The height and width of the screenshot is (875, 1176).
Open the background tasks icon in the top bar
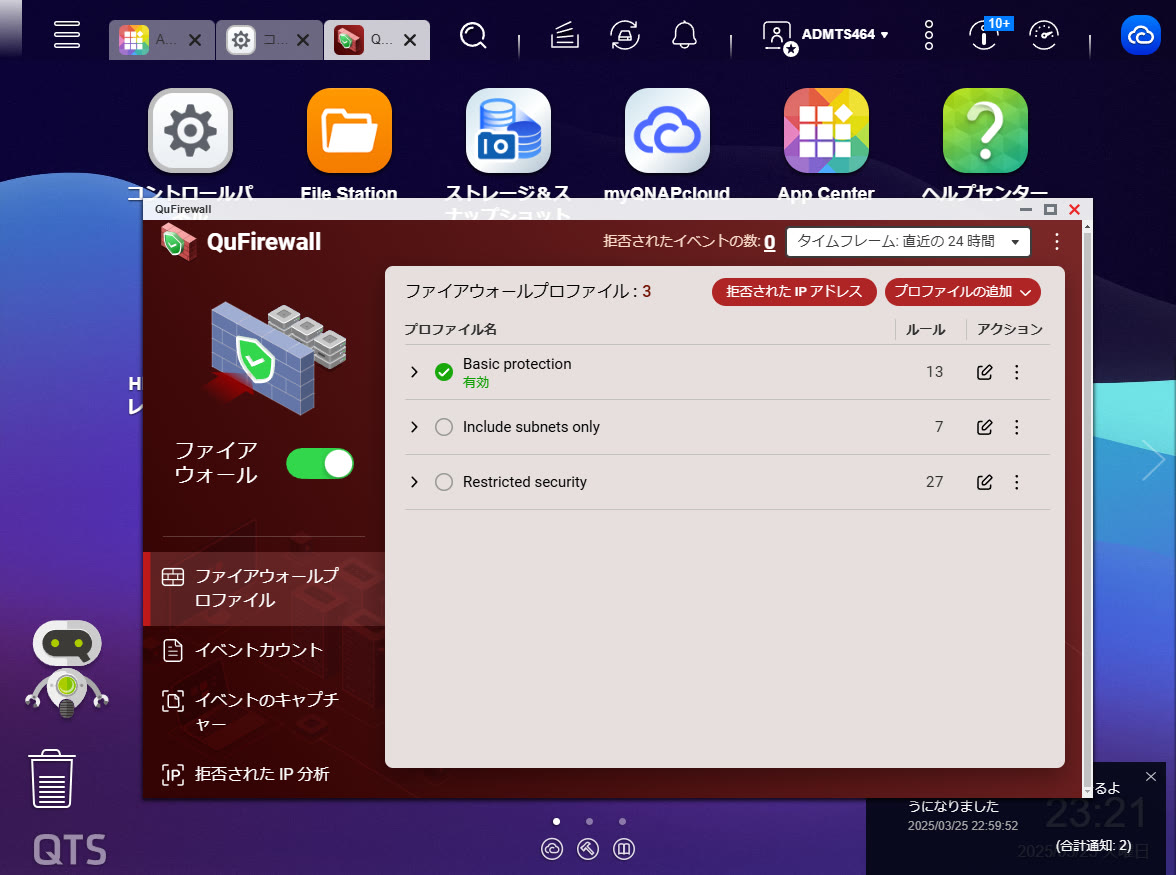pyautogui.click(x=565, y=34)
